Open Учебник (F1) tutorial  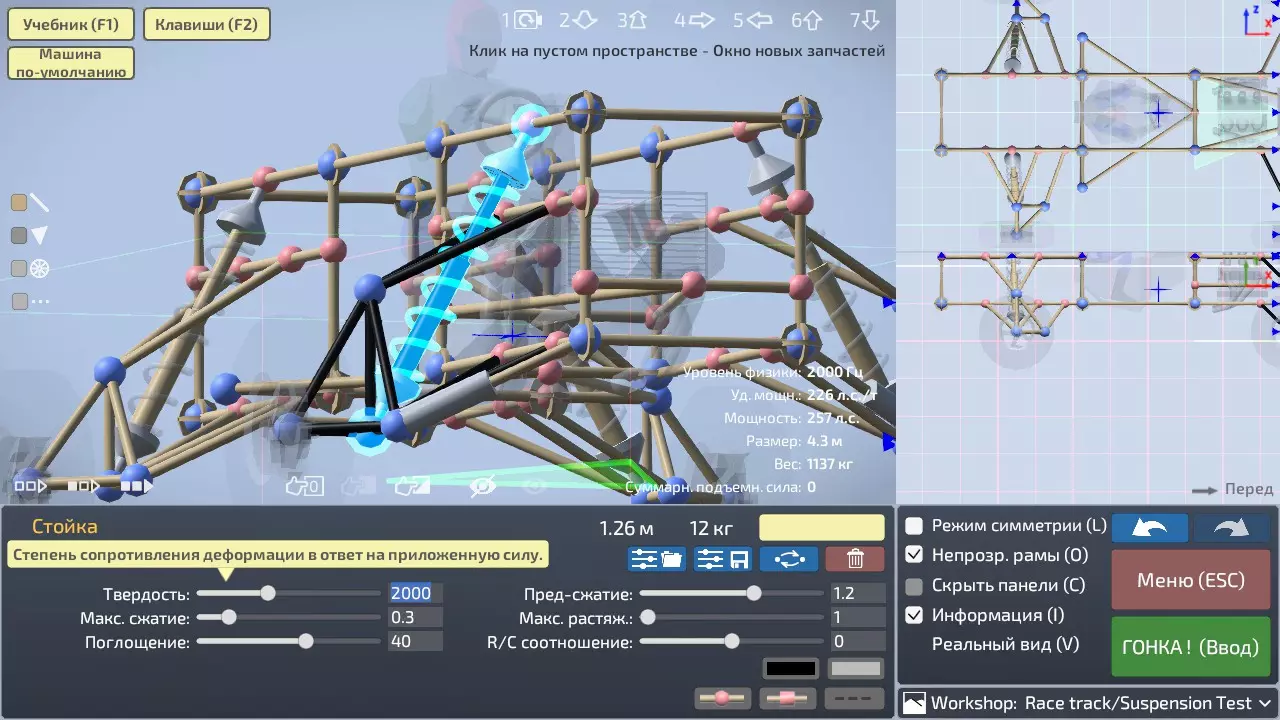click(x=71, y=24)
